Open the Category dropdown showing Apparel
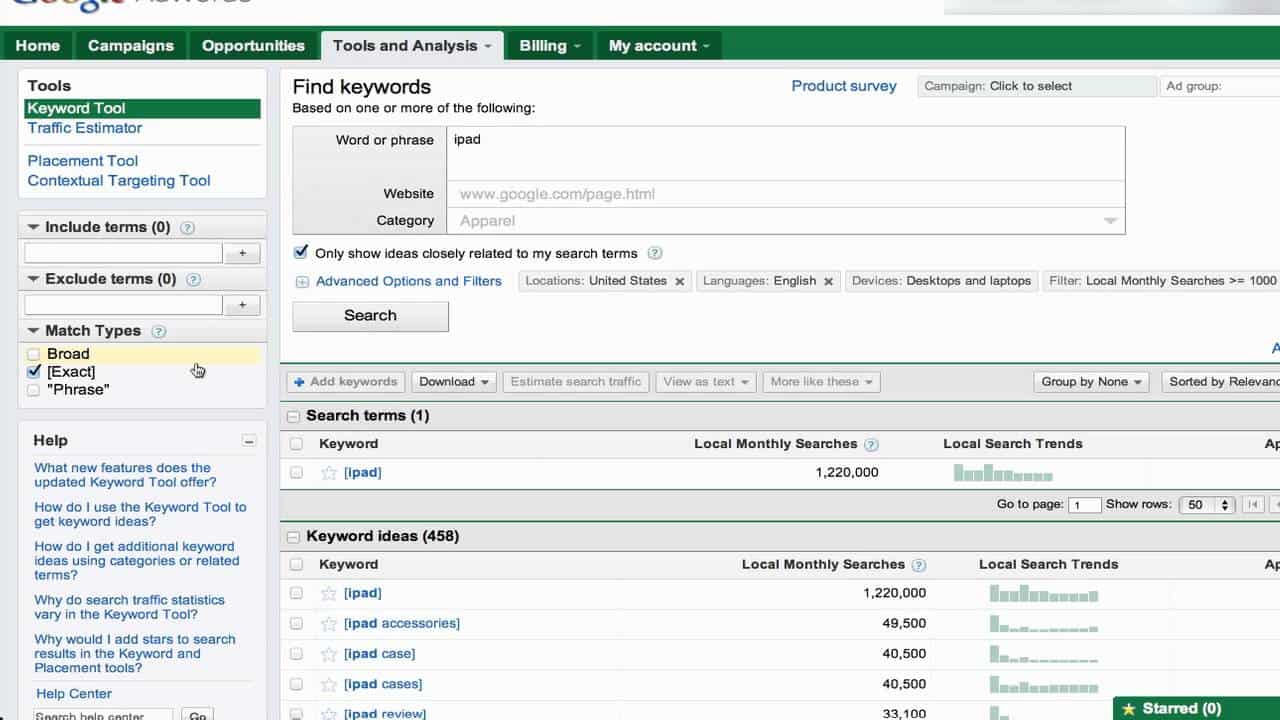1280x720 pixels. click(1109, 220)
